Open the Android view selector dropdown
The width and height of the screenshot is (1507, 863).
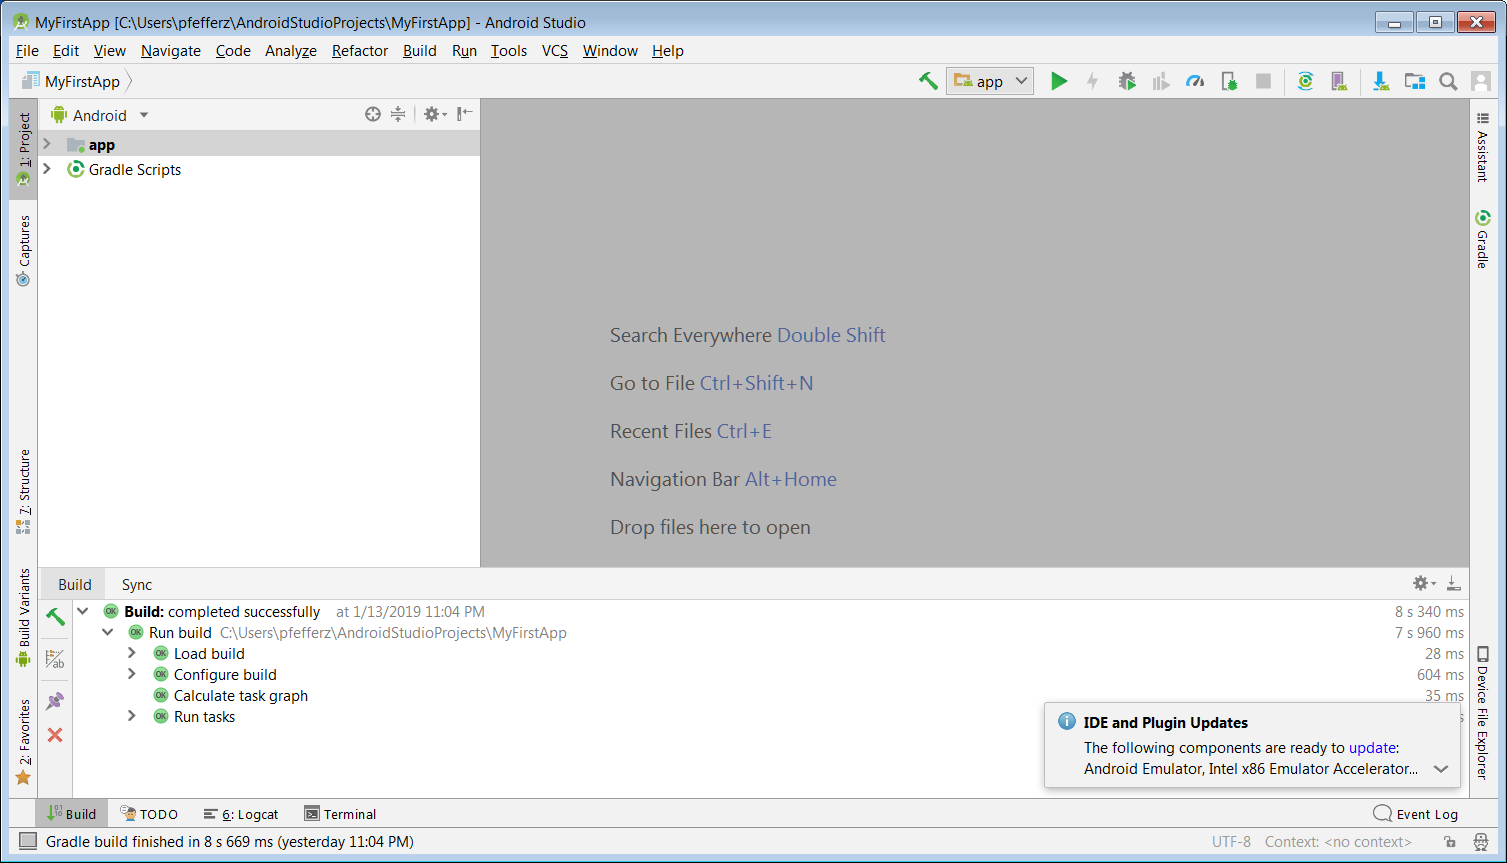pyautogui.click(x=100, y=115)
